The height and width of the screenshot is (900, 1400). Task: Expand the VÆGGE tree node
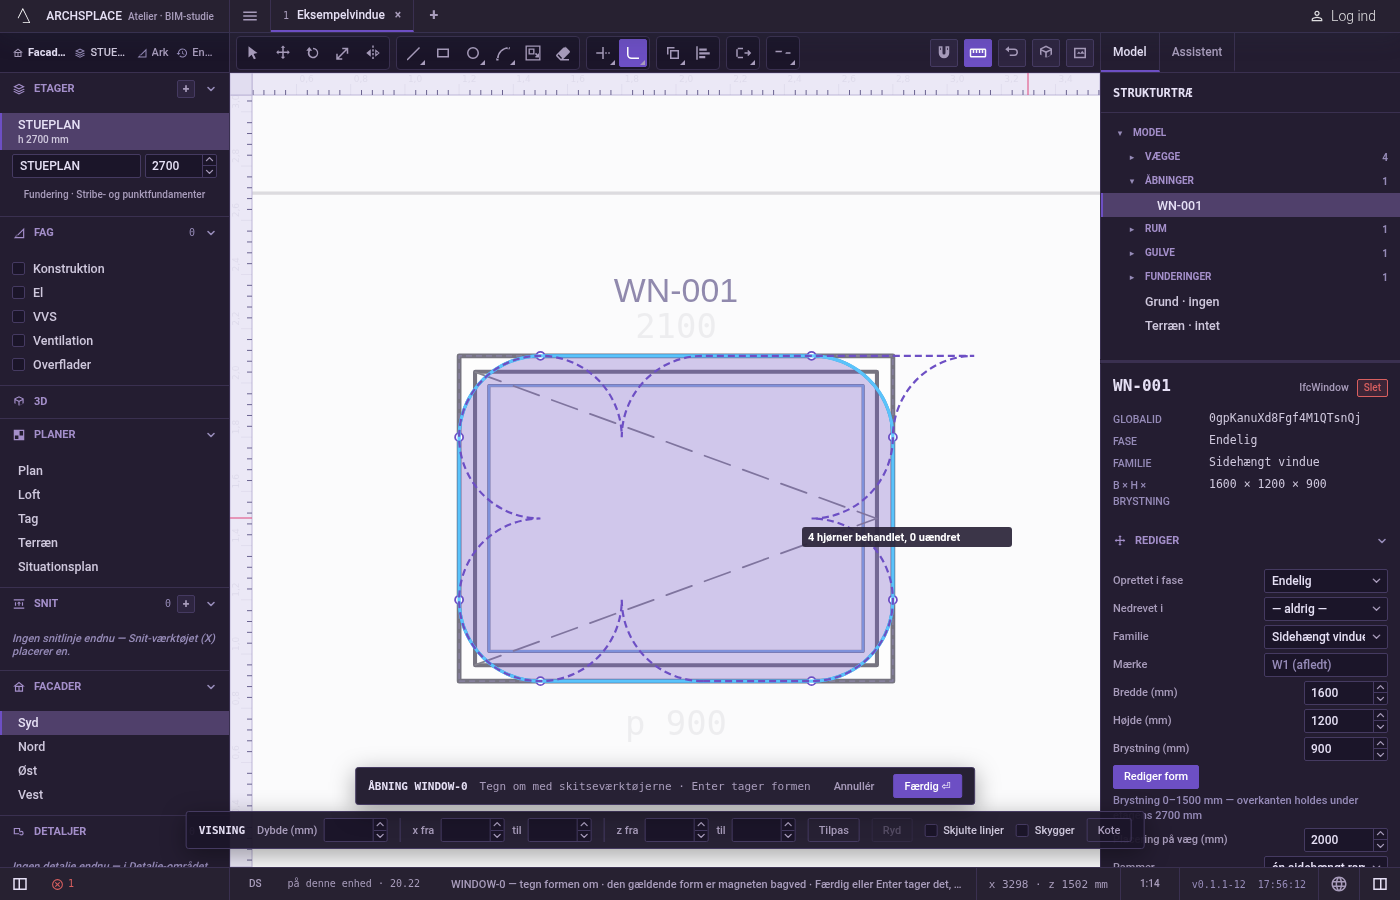click(1132, 157)
